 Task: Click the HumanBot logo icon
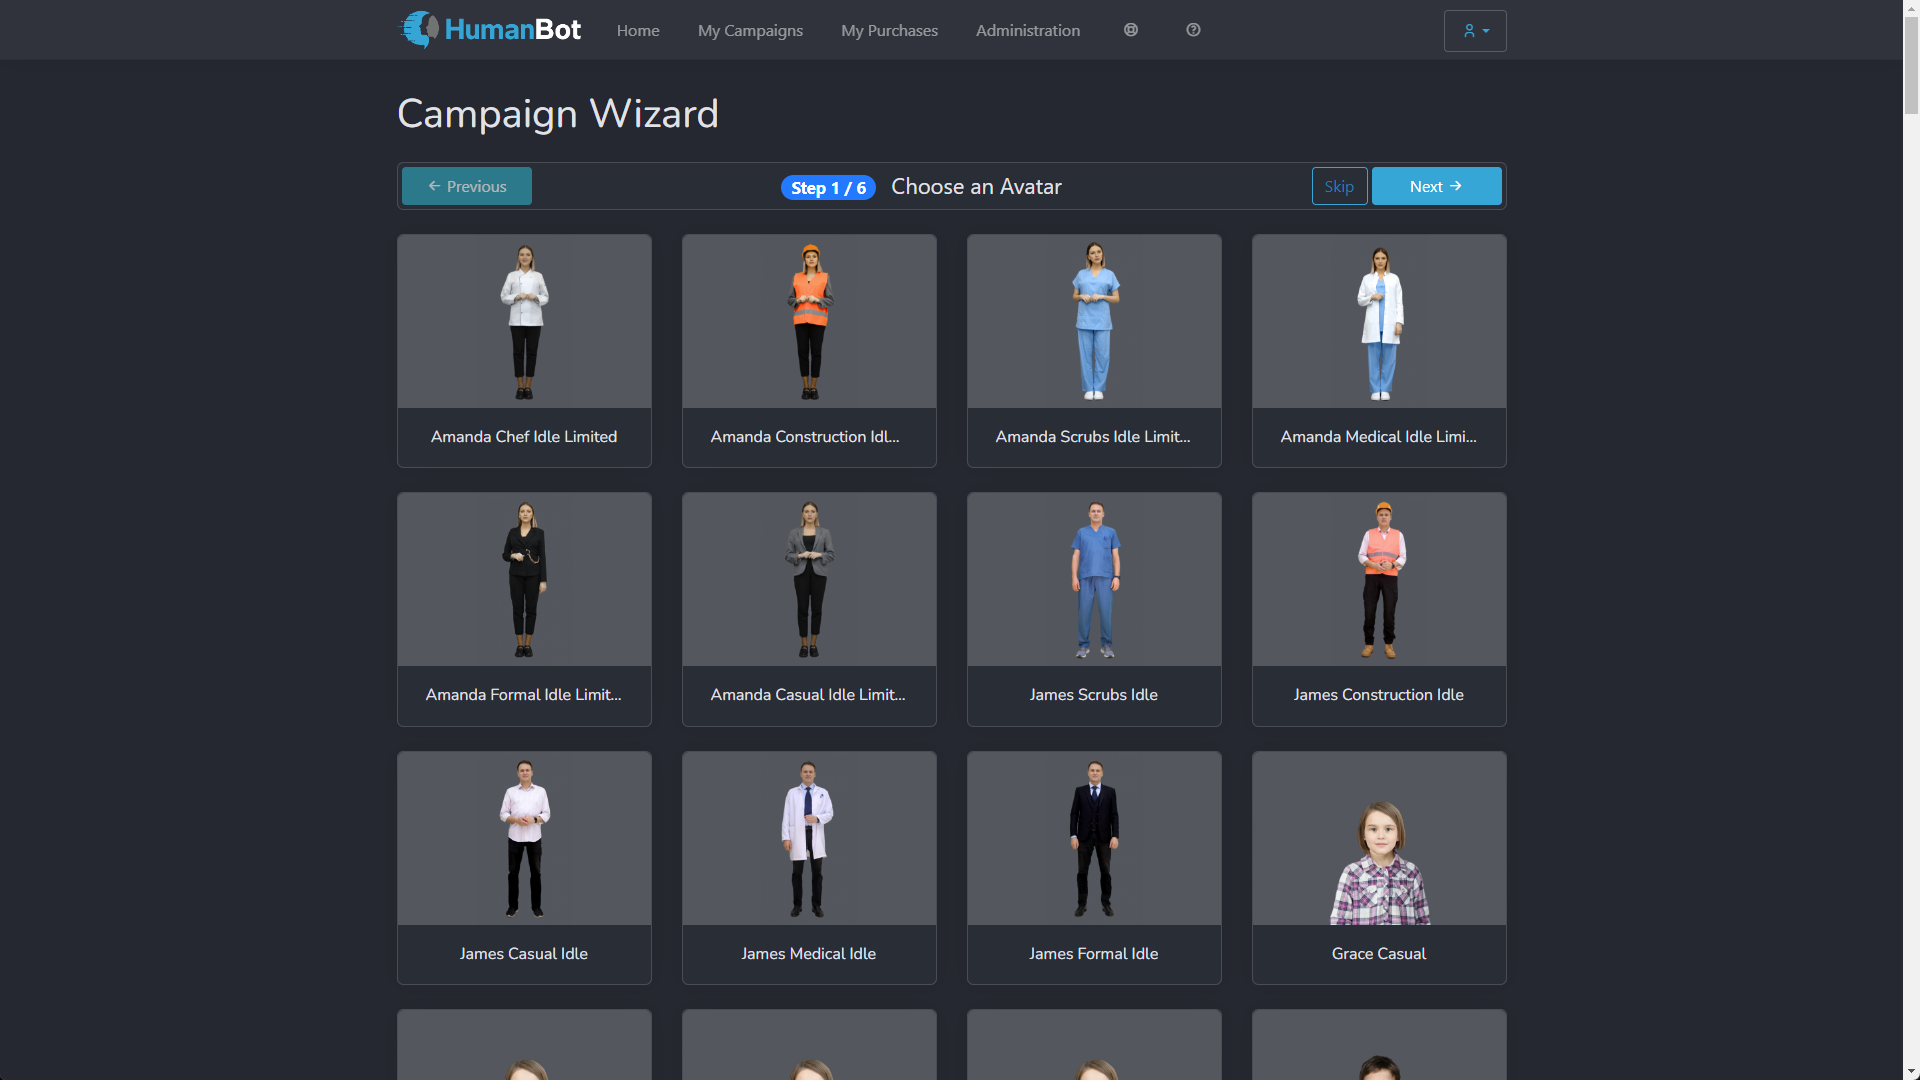coord(419,30)
